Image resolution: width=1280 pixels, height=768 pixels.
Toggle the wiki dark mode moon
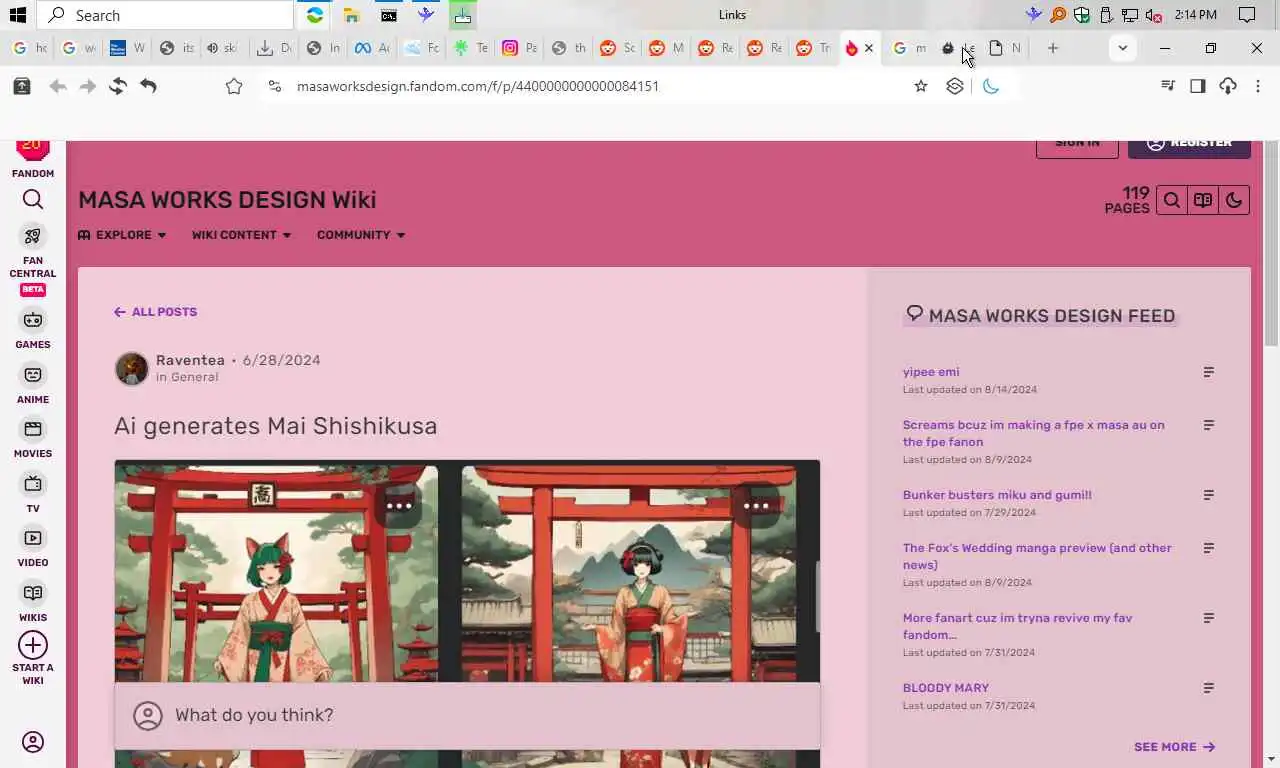[1234, 200]
